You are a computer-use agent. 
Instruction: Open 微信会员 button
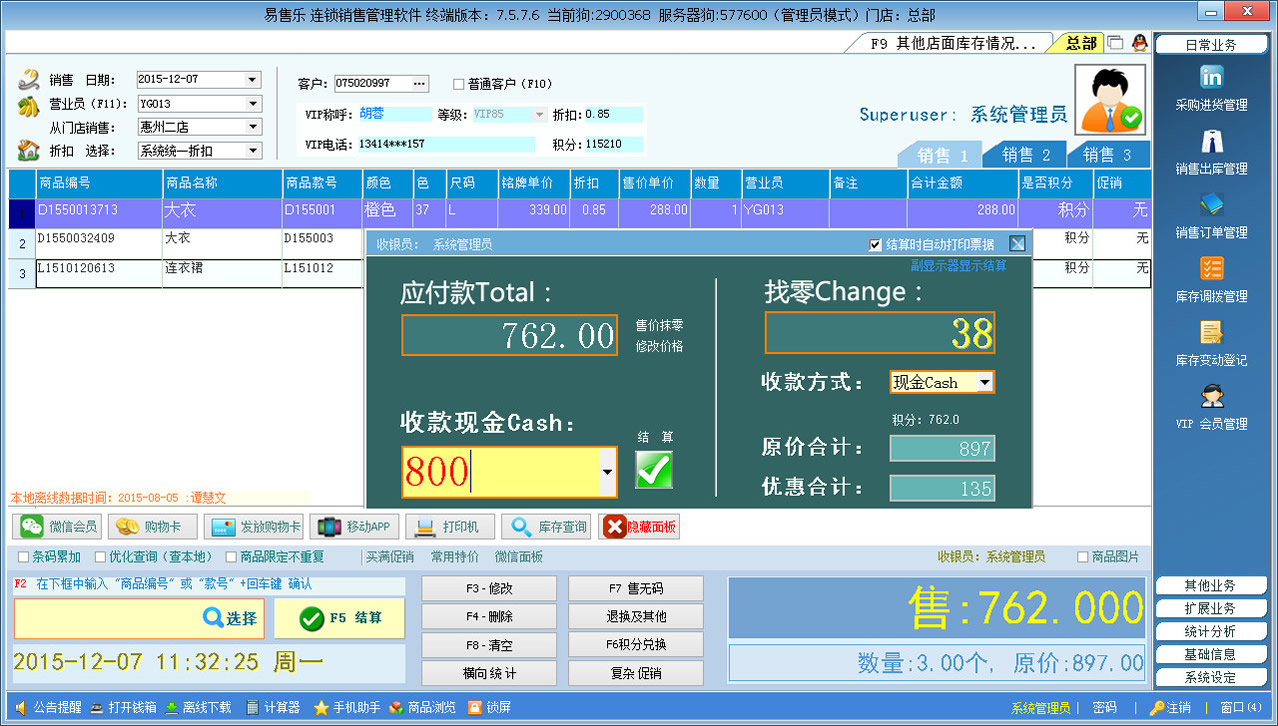(58, 526)
